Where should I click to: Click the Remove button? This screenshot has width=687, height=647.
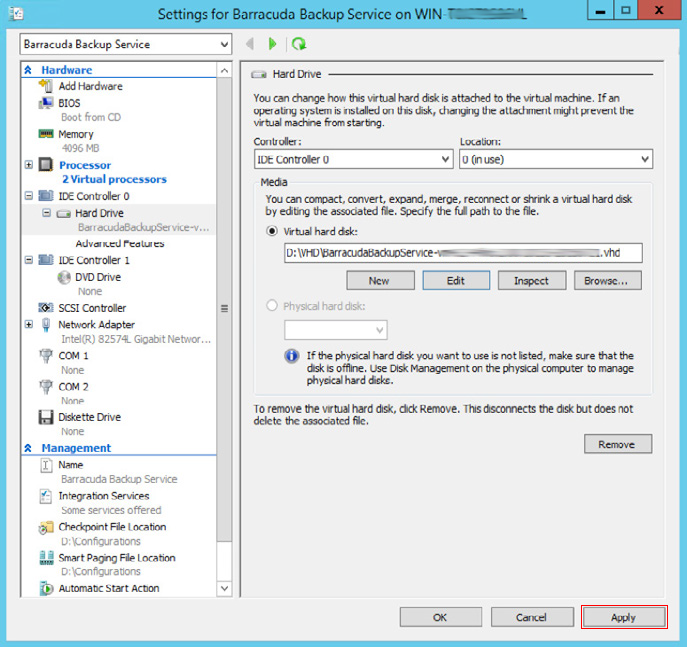point(618,444)
